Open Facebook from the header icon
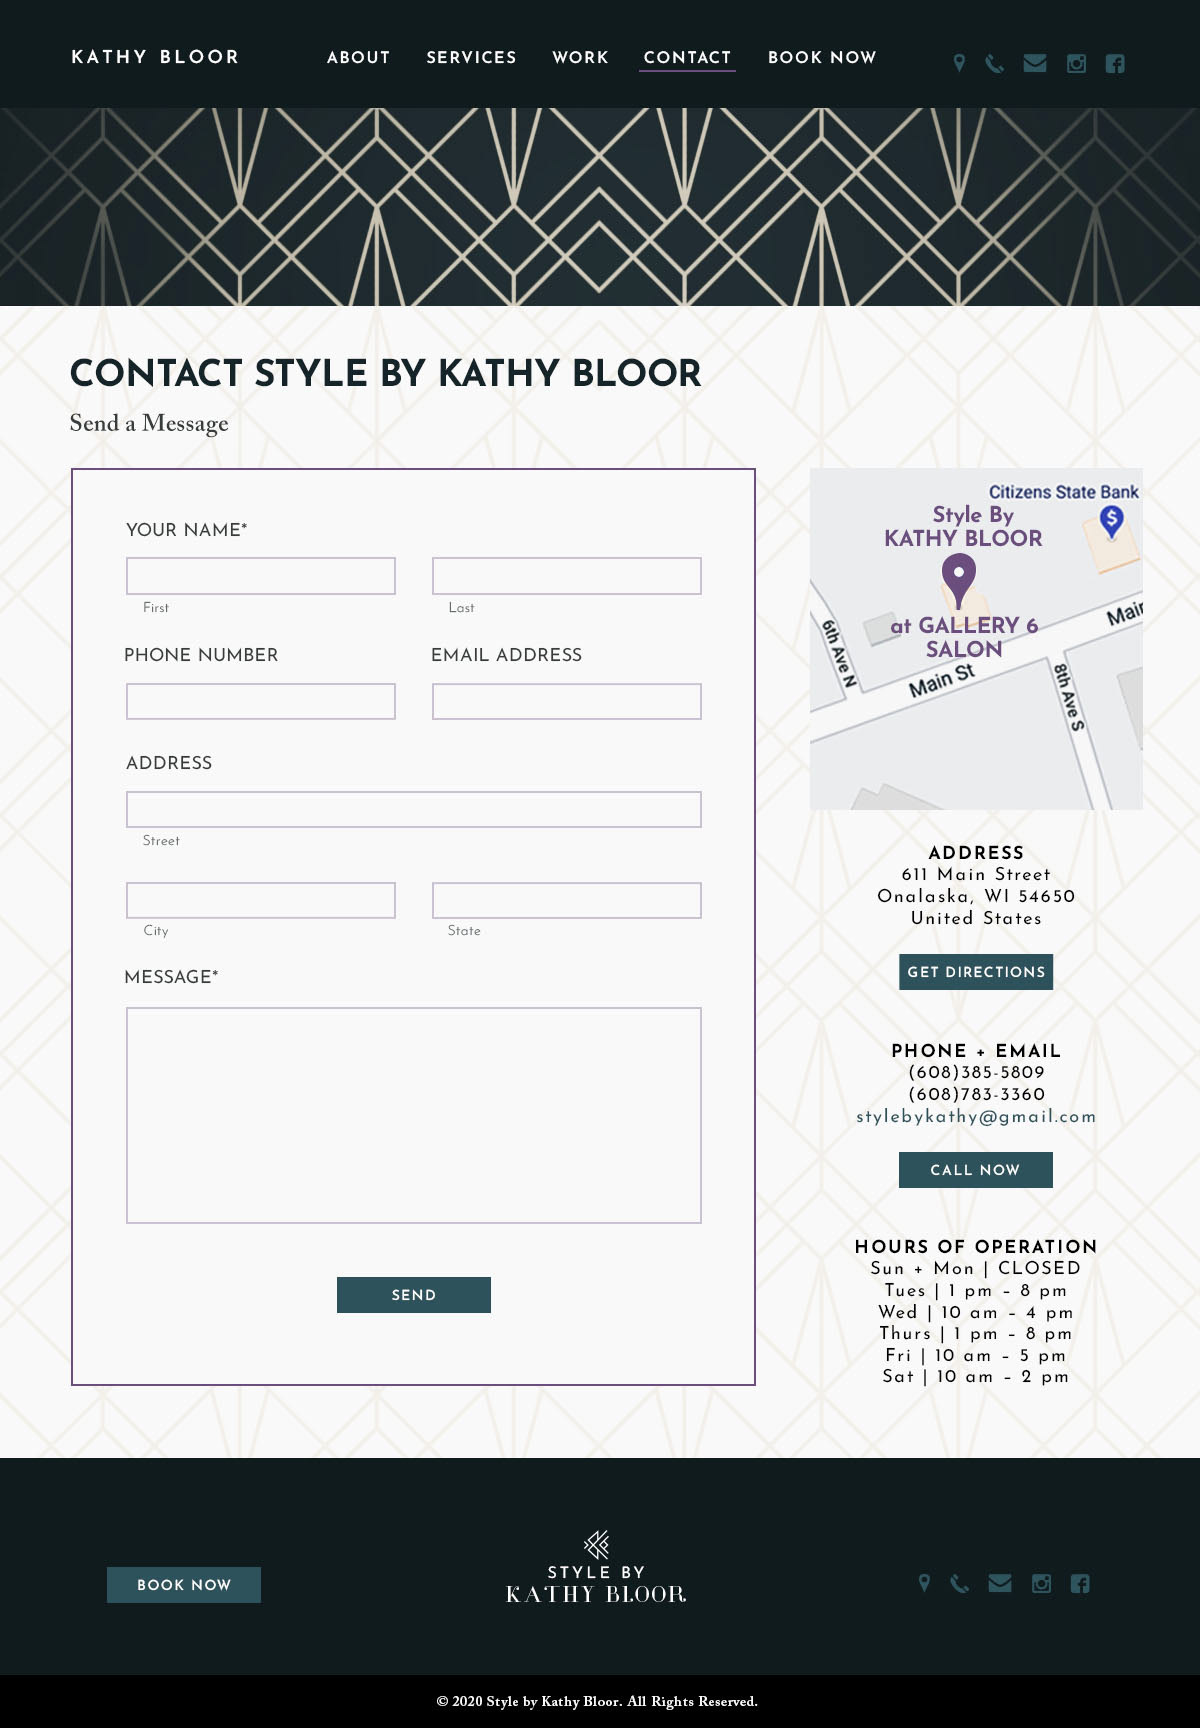1200x1728 pixels. [x=1115, y=64]
